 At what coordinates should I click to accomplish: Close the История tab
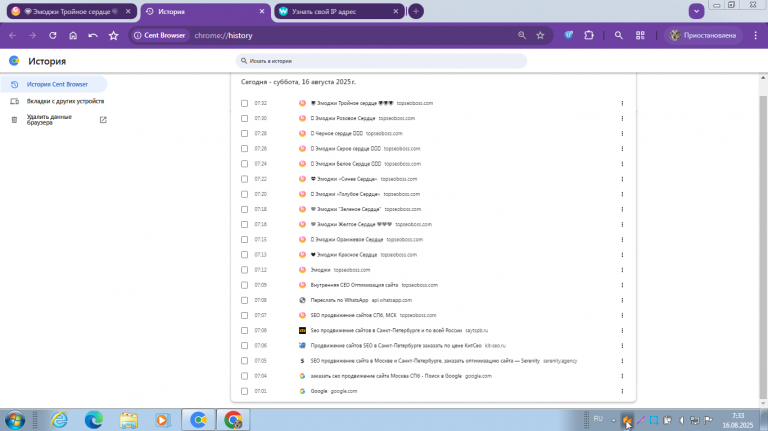click(x=262, y=11)
